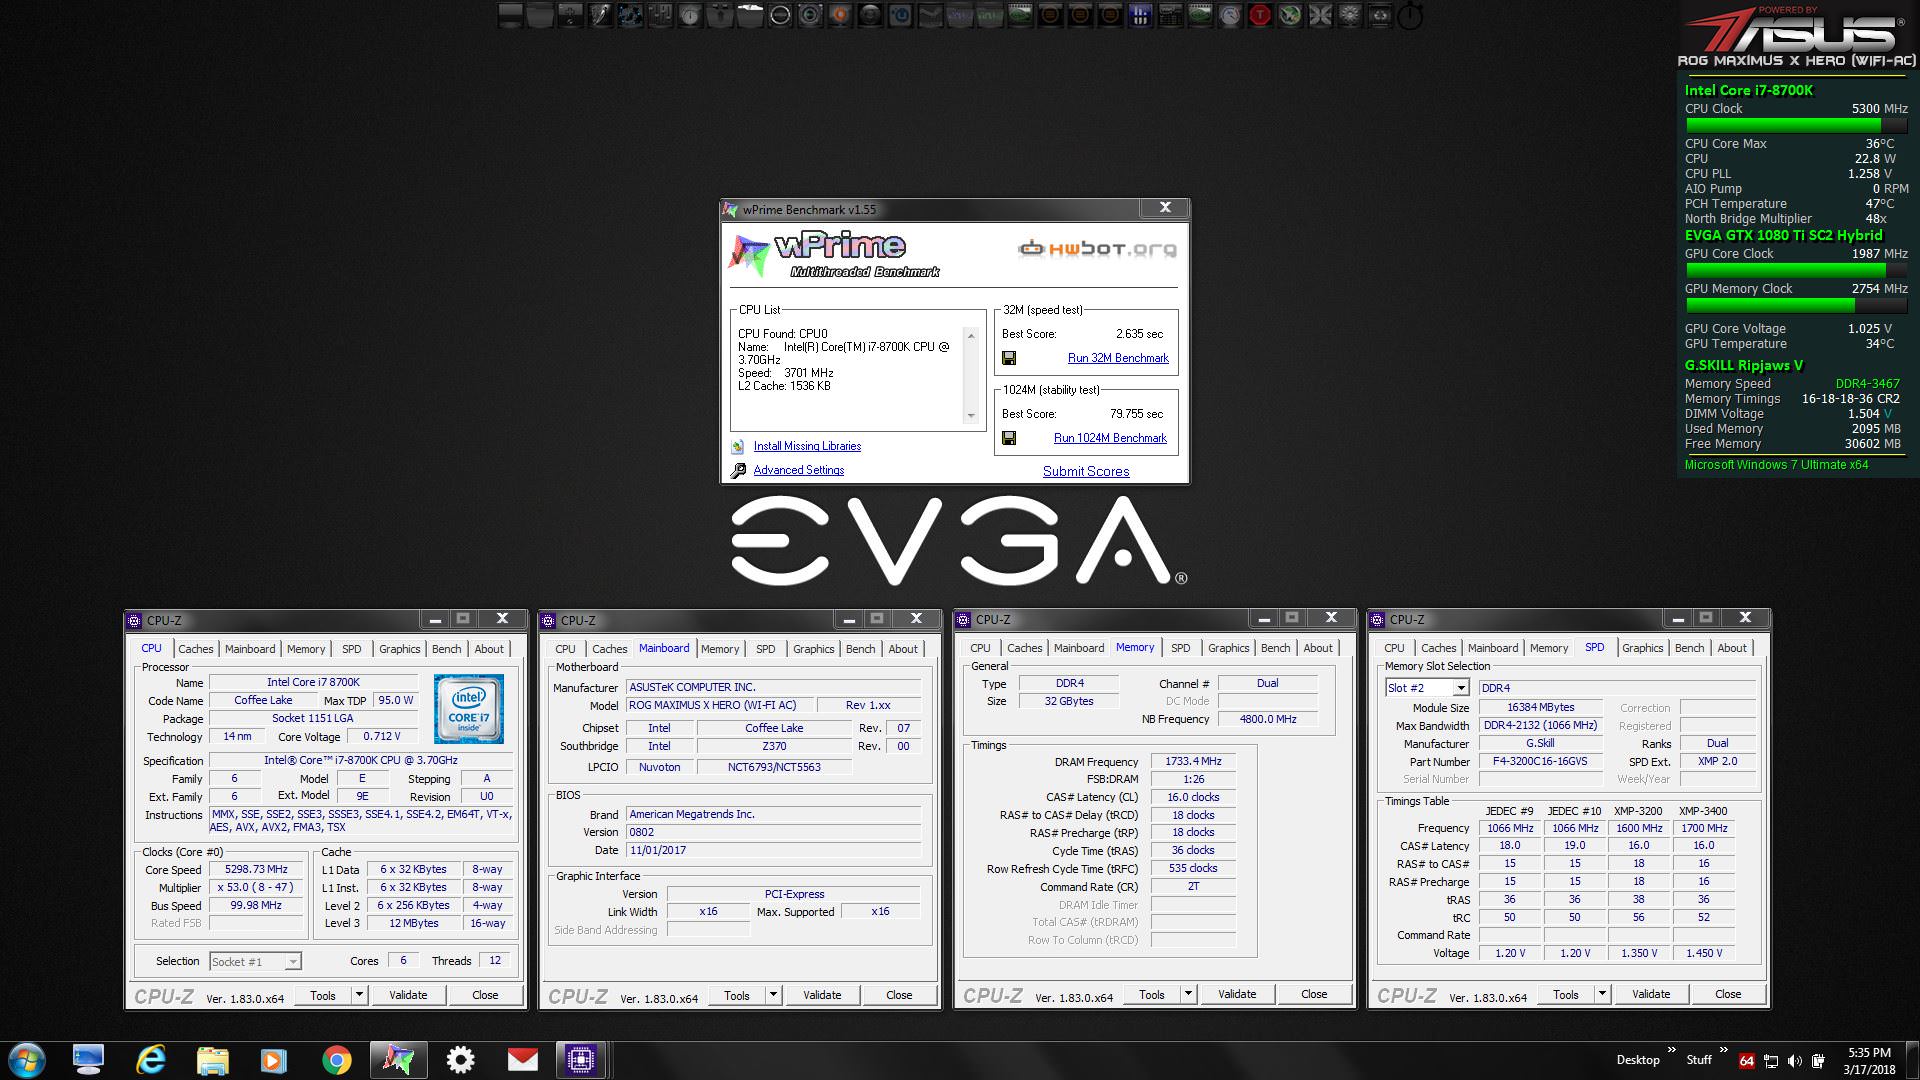This screenshot has height=1080, width=1920.
Task: Click the CPU Clock green bar in the ASUS gadget
Action: [1796, 126]
